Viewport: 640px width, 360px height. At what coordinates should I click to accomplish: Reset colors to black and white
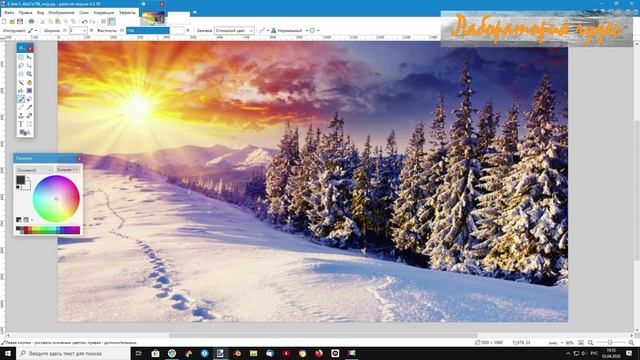click(18, 187)
